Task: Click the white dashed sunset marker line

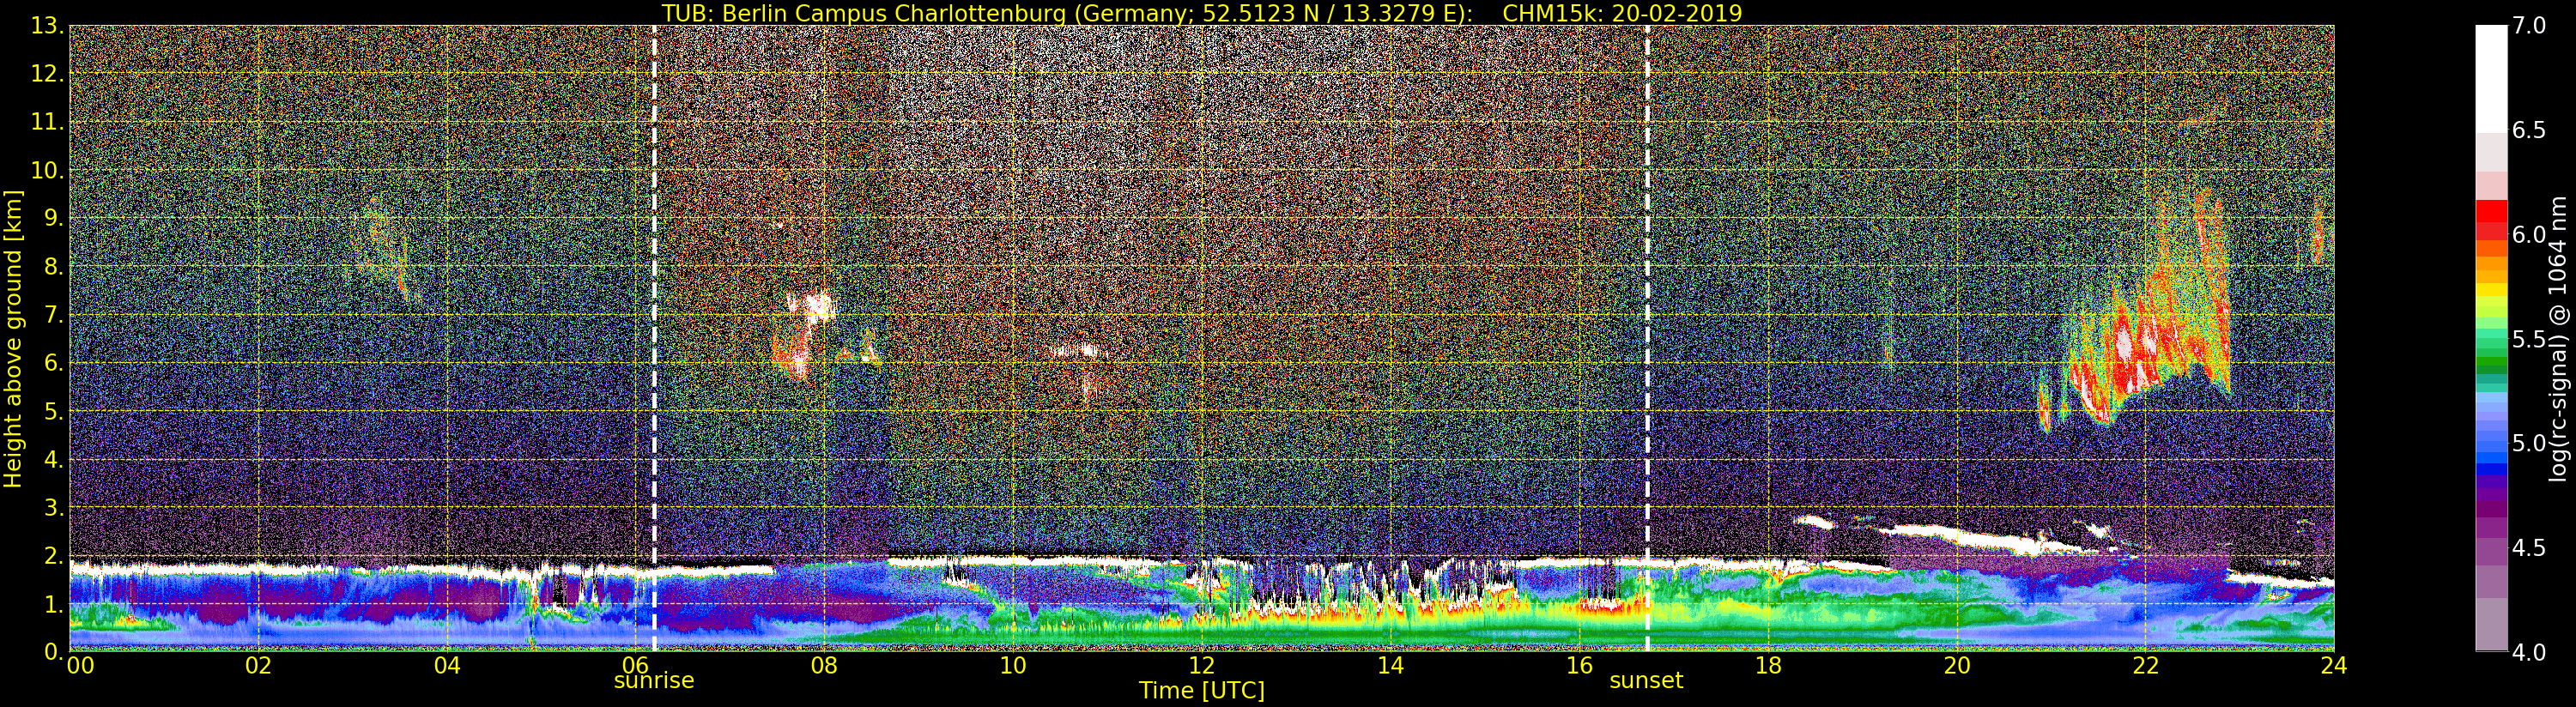Action: (x=1647, y=338)
